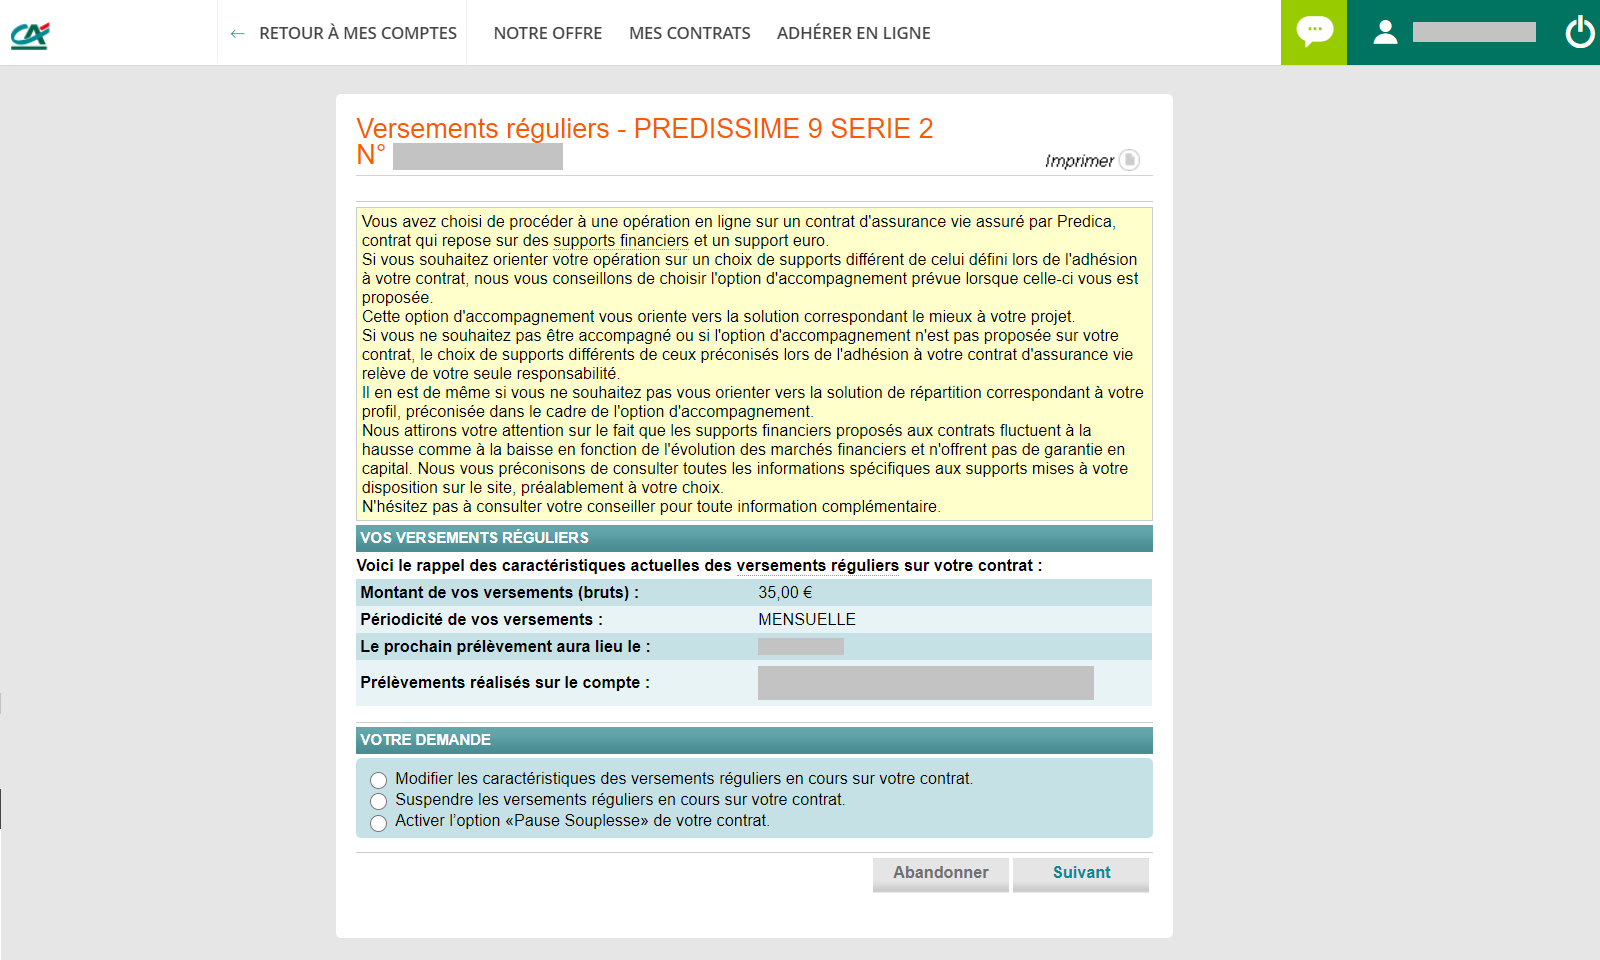
Task: Click the print document icon
Action: (1129, 160)
